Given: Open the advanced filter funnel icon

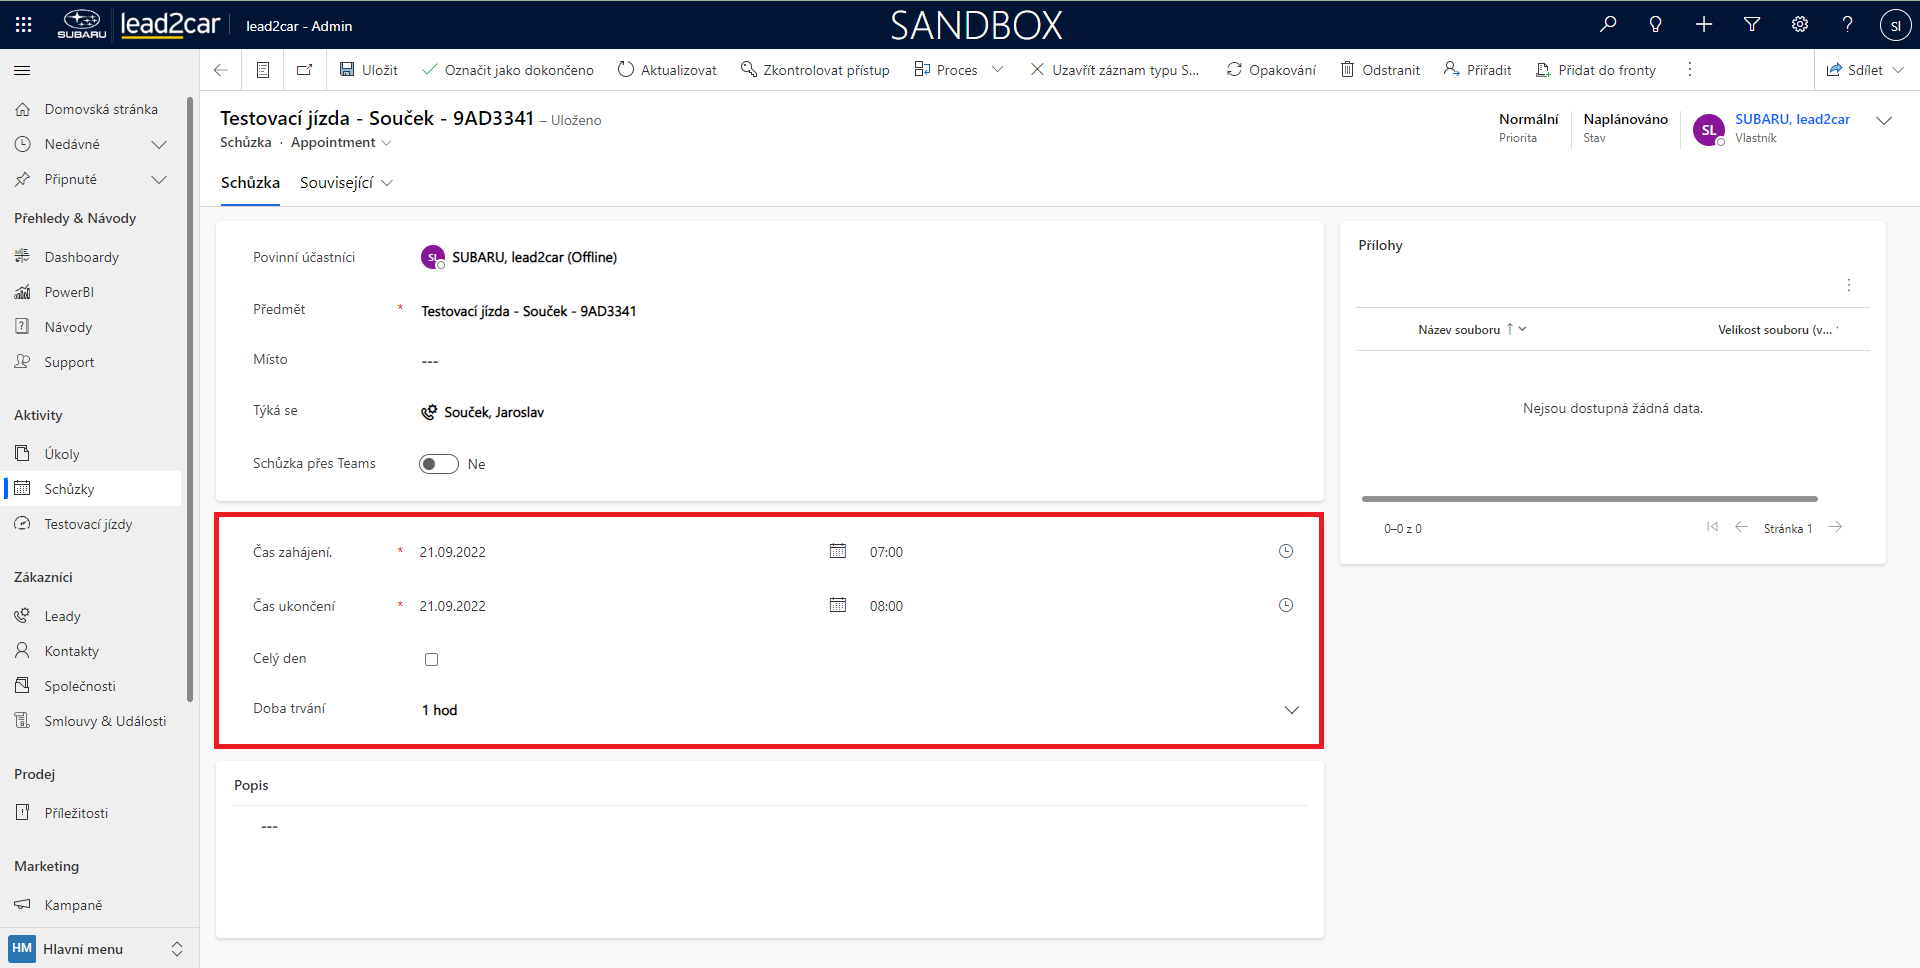Looking at the screenshot, I should click(1752, 25).
